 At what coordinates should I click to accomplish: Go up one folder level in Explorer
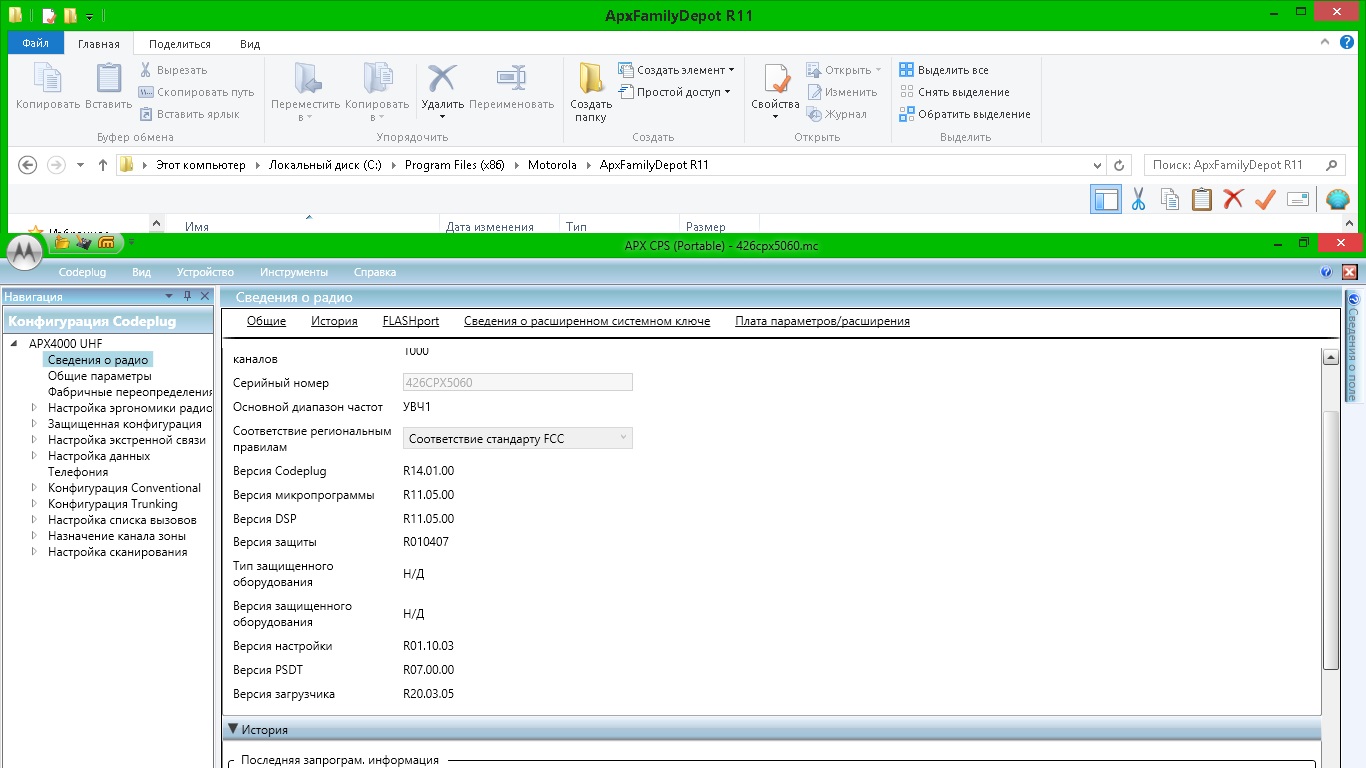pyautogui.click(x=103, y=165)
